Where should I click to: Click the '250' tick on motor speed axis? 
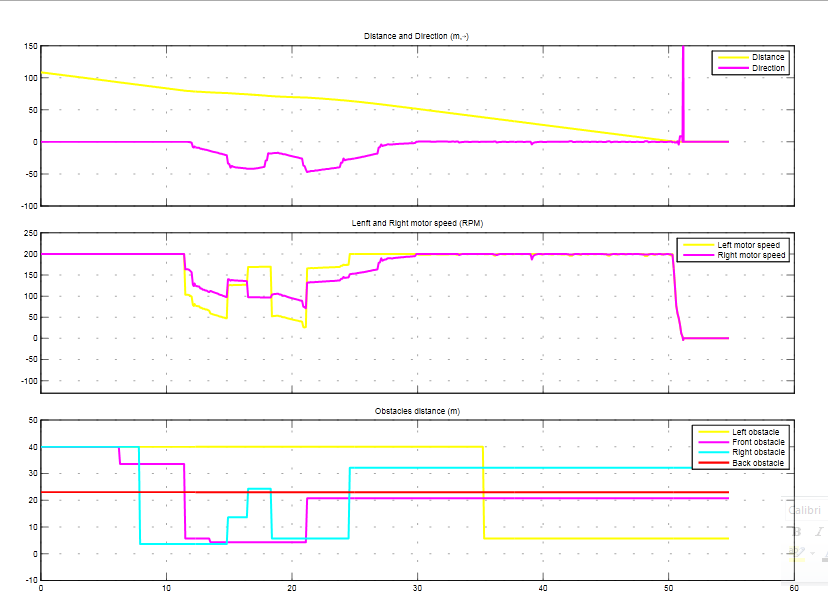tap(31, 233)
